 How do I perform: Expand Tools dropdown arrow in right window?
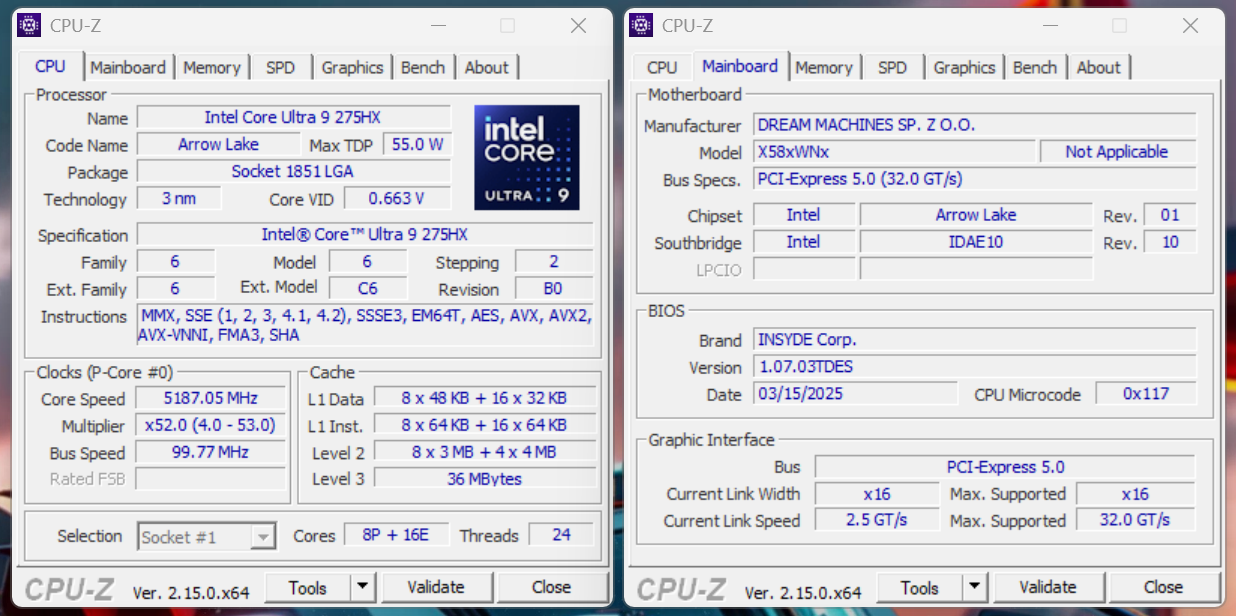click(975, 587)
